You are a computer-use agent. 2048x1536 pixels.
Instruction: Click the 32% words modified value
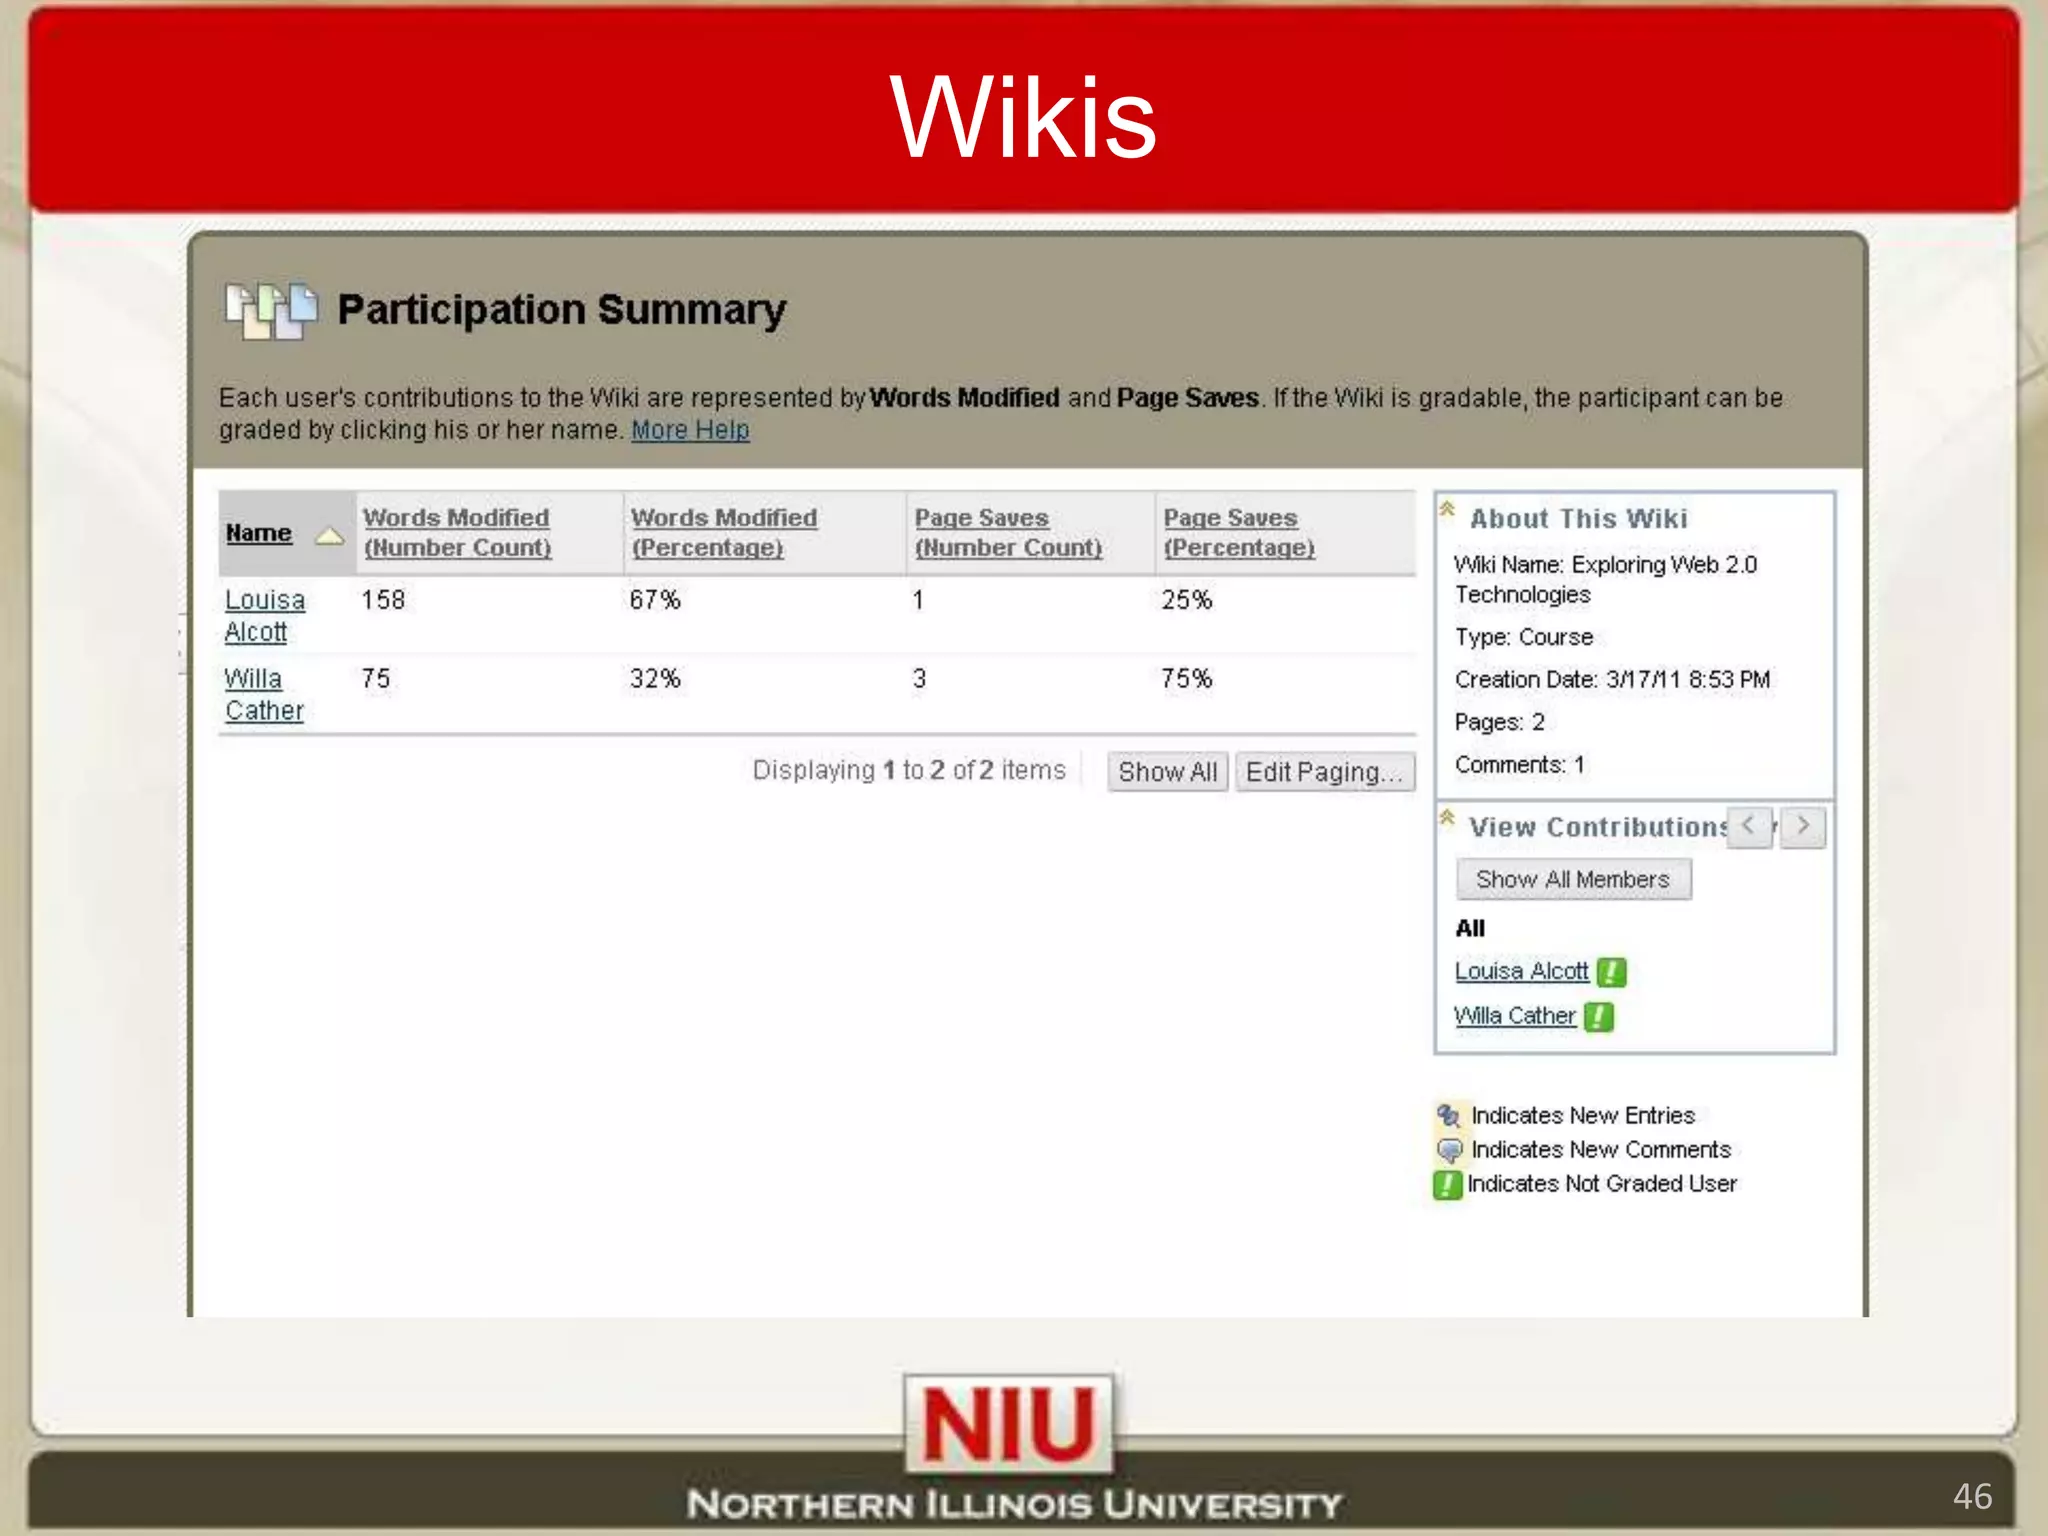pyautogui.click(x=655, y=679)
